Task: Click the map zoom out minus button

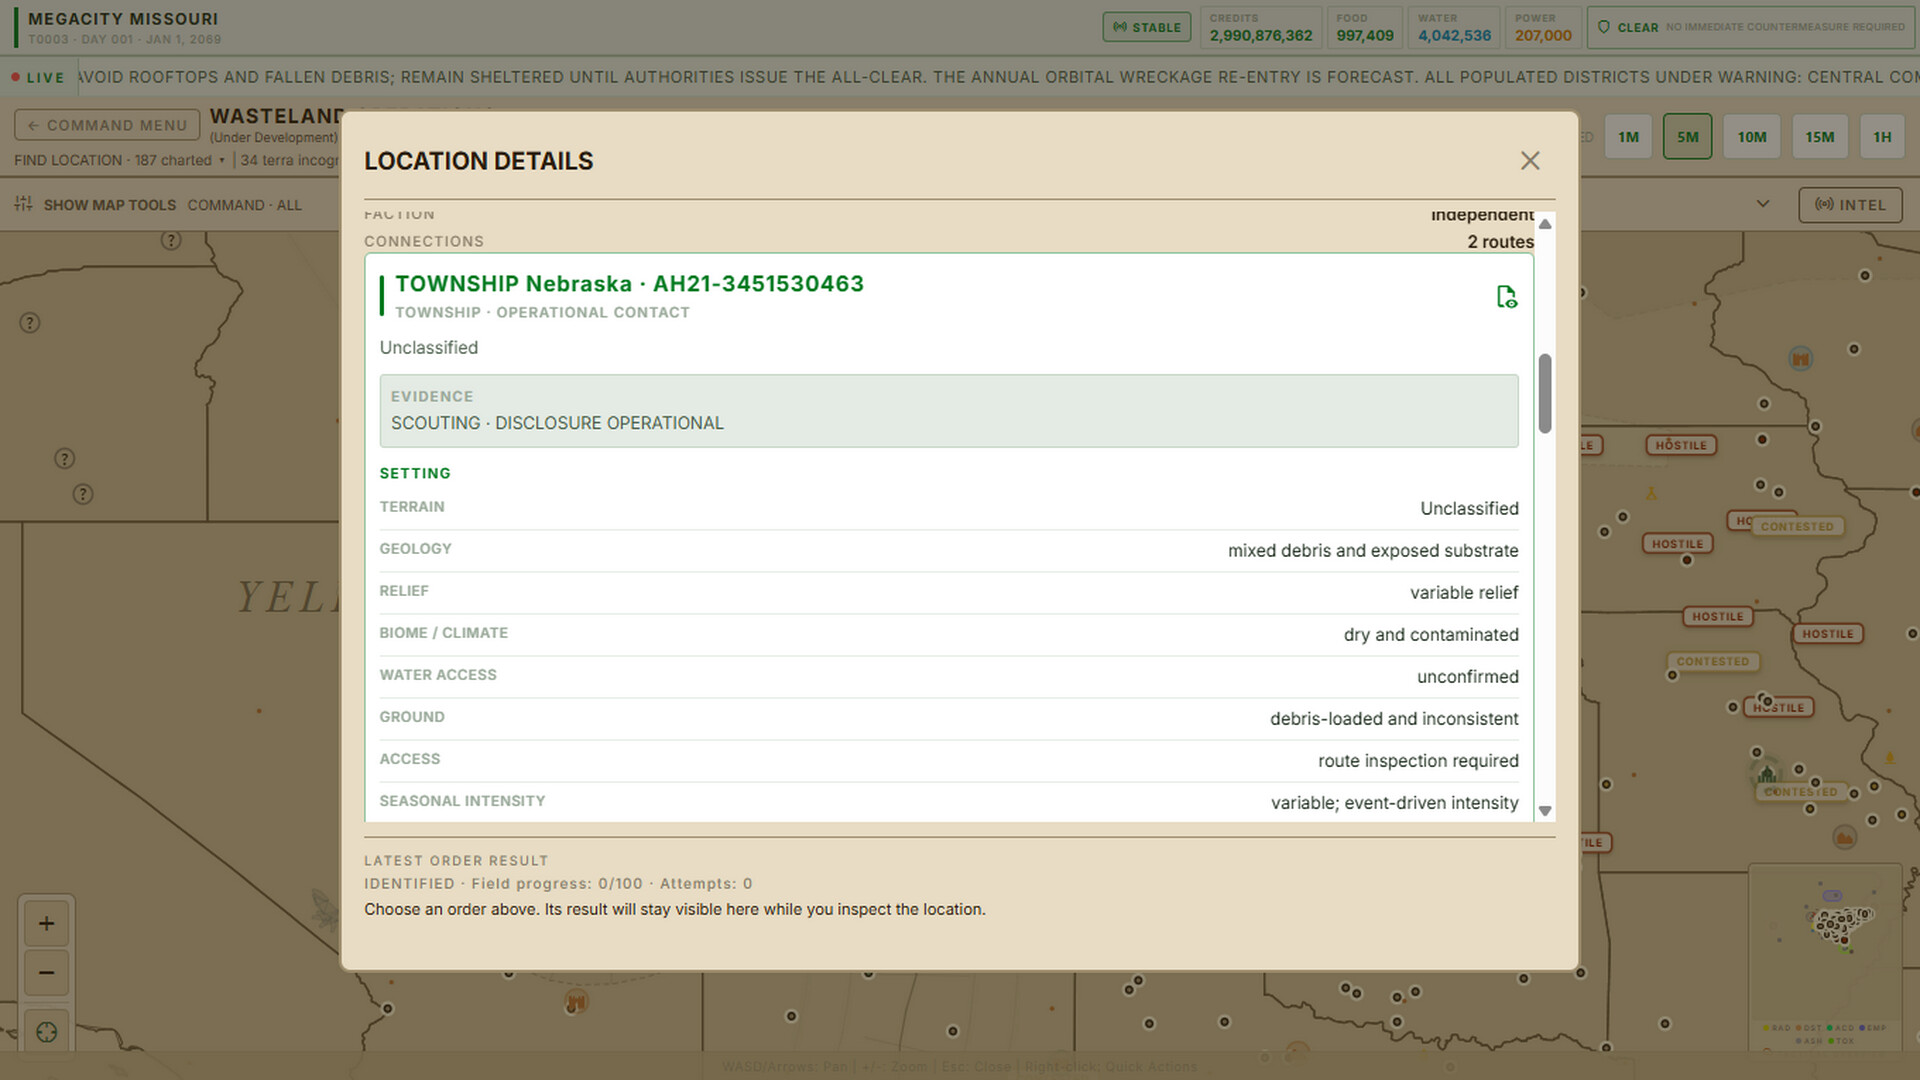Action: coord(46,973)
